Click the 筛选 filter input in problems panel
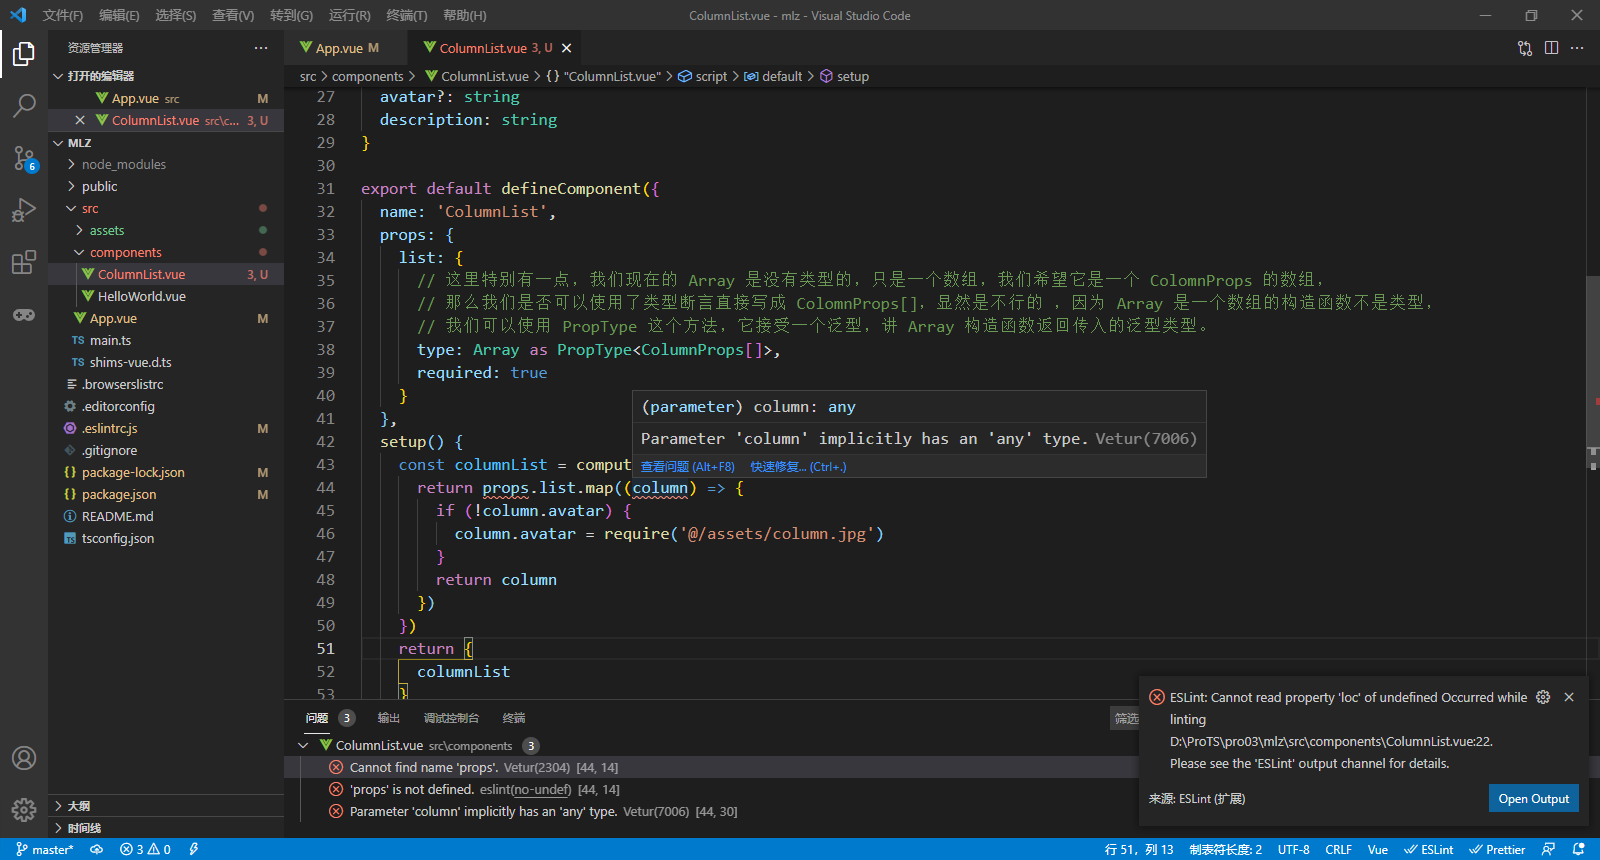The height and width of the screenshot is (860, 1600). (1125, 718)
